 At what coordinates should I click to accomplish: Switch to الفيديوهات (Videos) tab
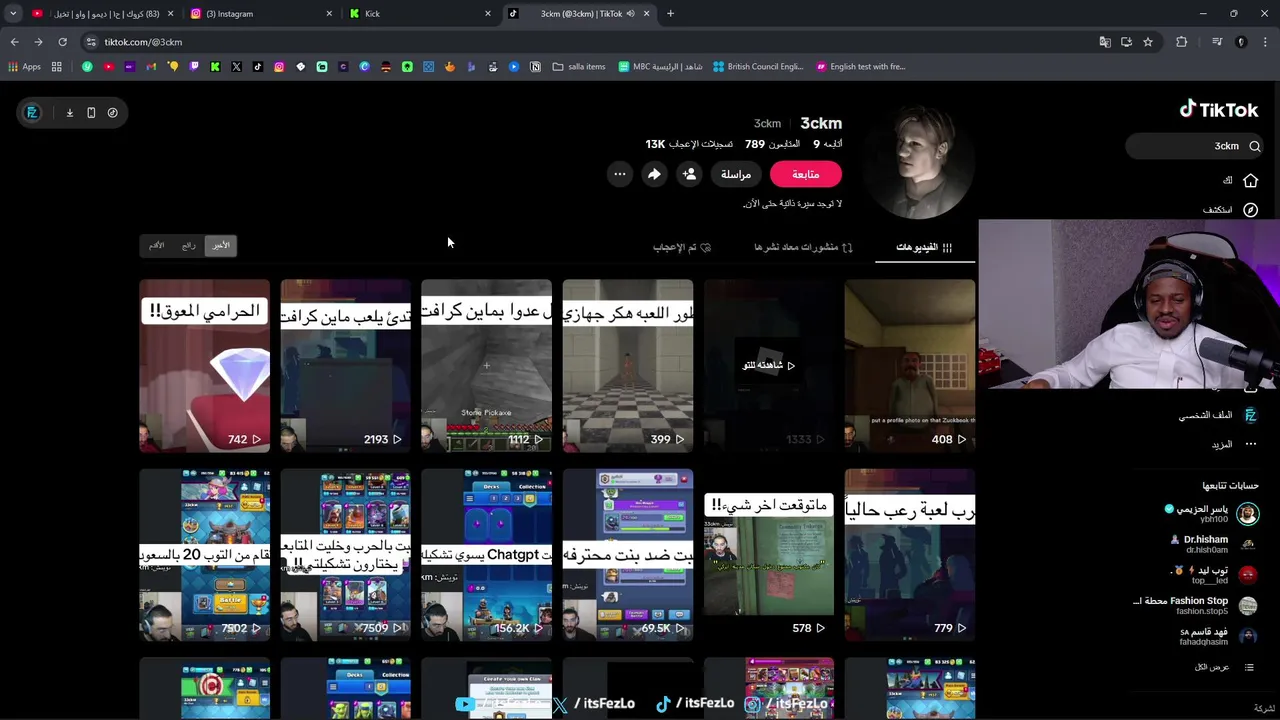(x=924, y=247)
